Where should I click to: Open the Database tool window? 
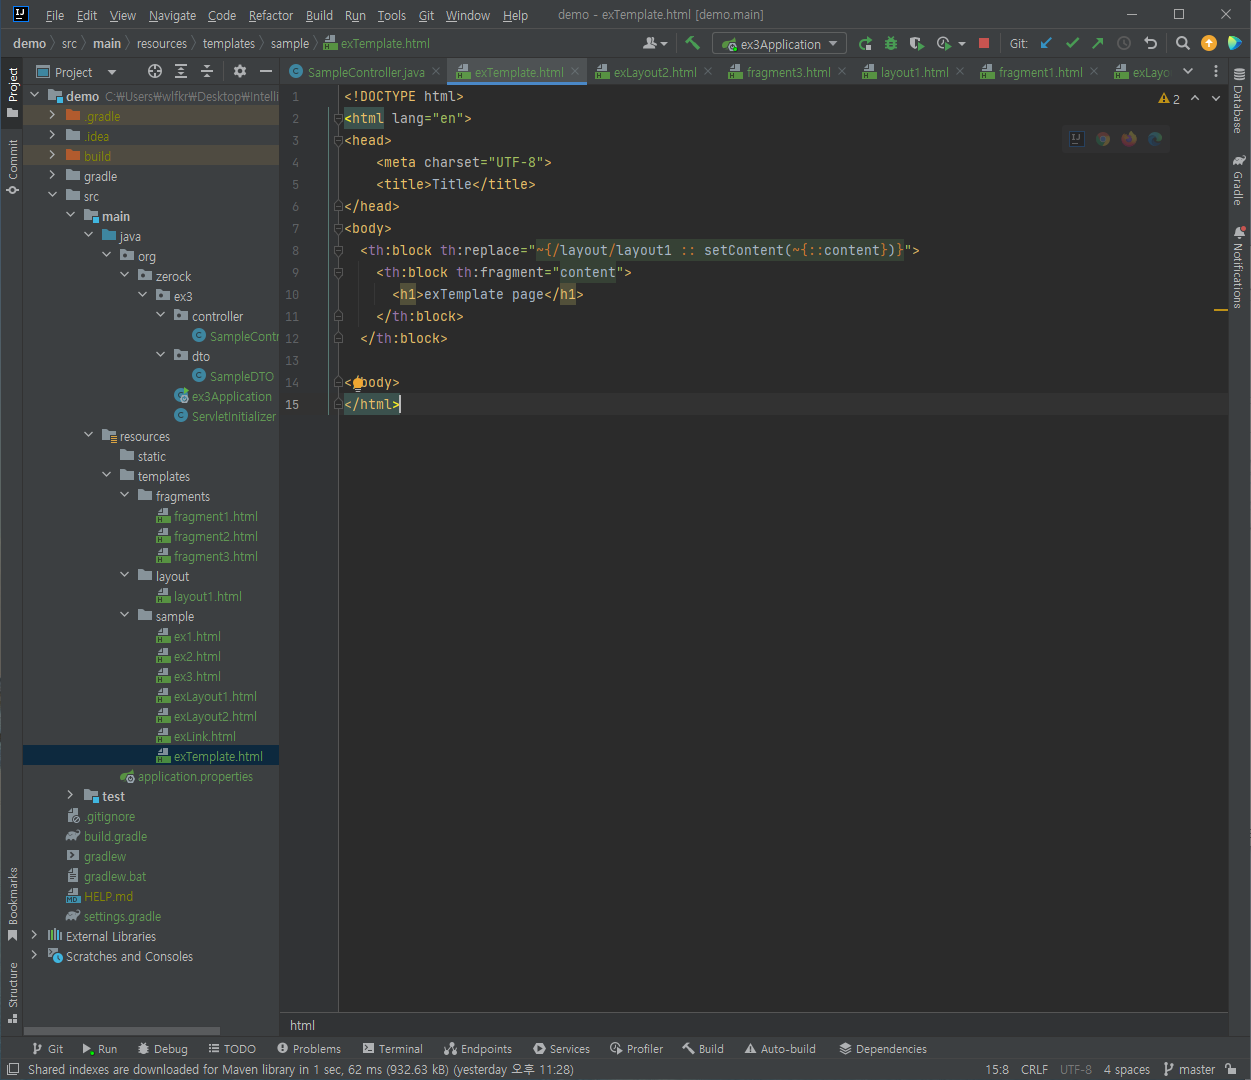coord(1239,100)
